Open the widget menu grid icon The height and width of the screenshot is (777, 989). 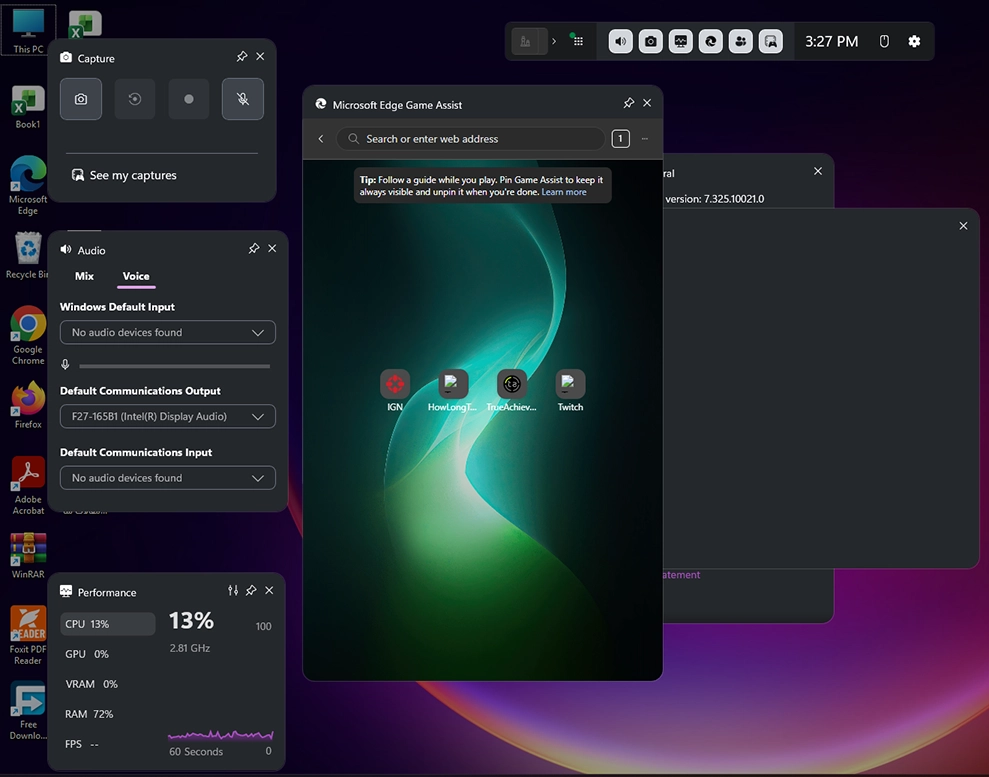pyautogui.click(x=577, y=41)
